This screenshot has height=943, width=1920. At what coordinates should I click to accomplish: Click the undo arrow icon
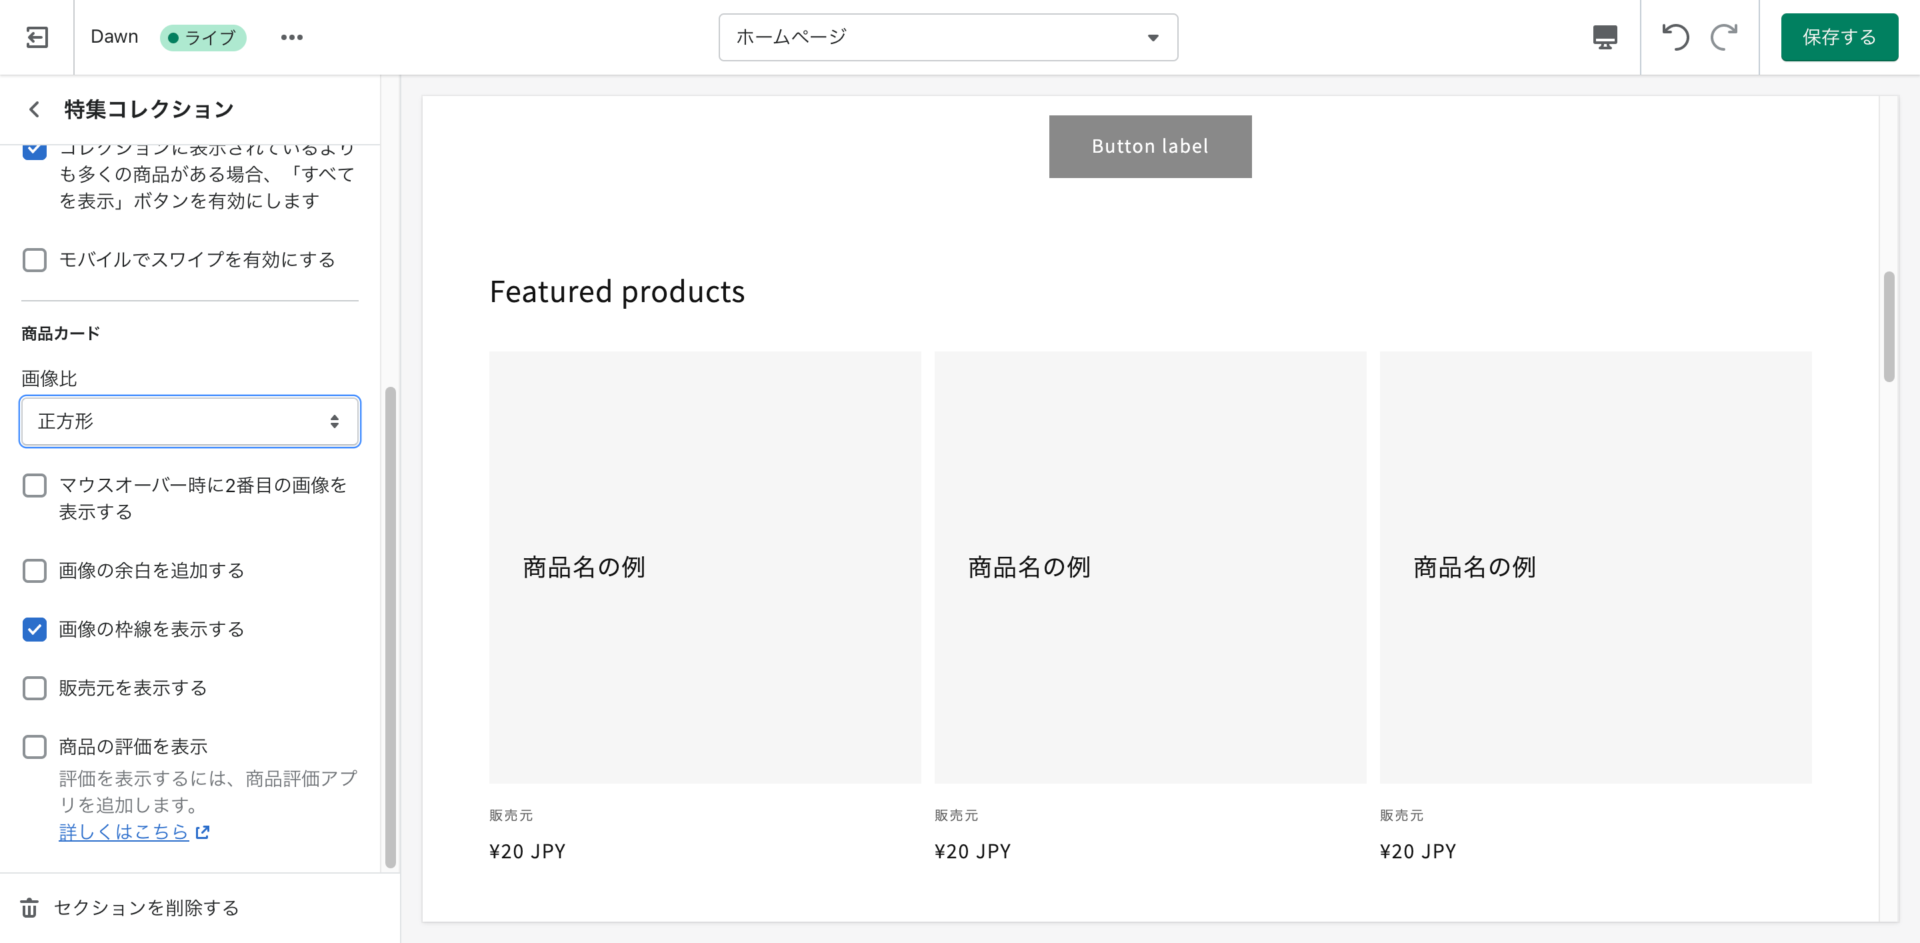point(1675,37)
